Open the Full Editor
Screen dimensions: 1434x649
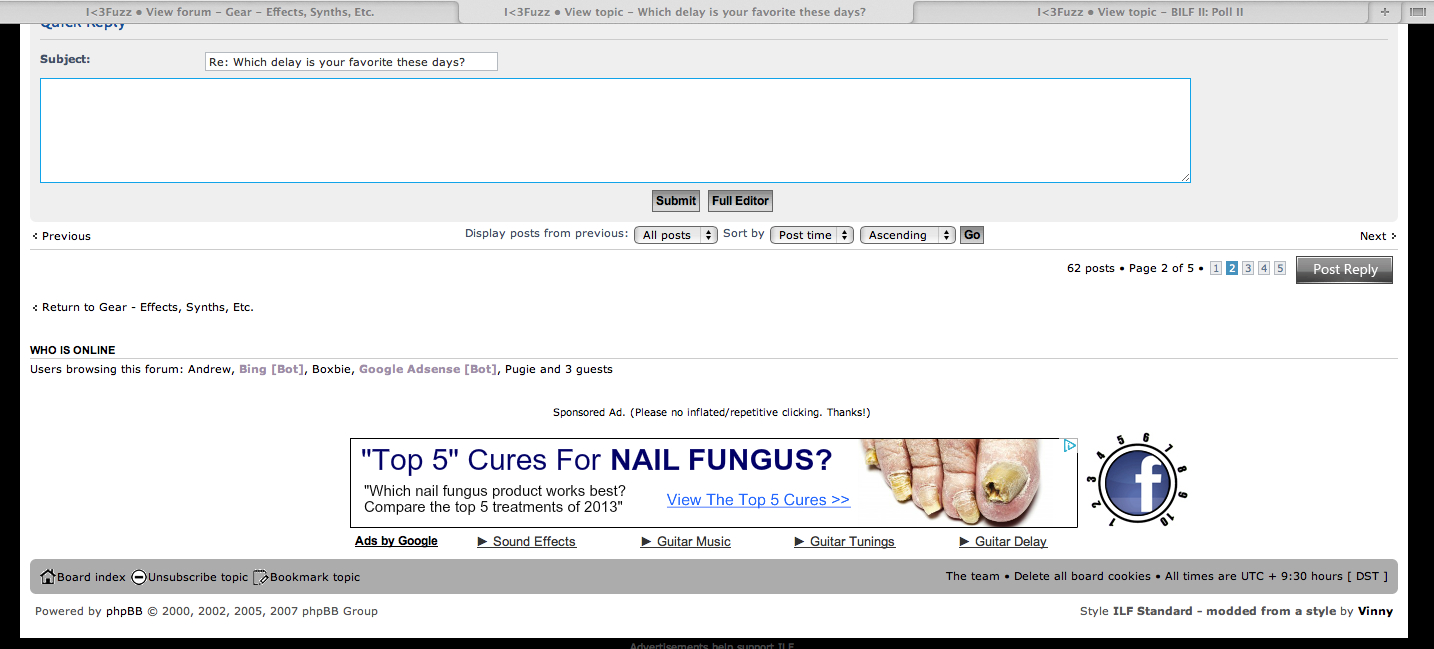coord(740,201)
